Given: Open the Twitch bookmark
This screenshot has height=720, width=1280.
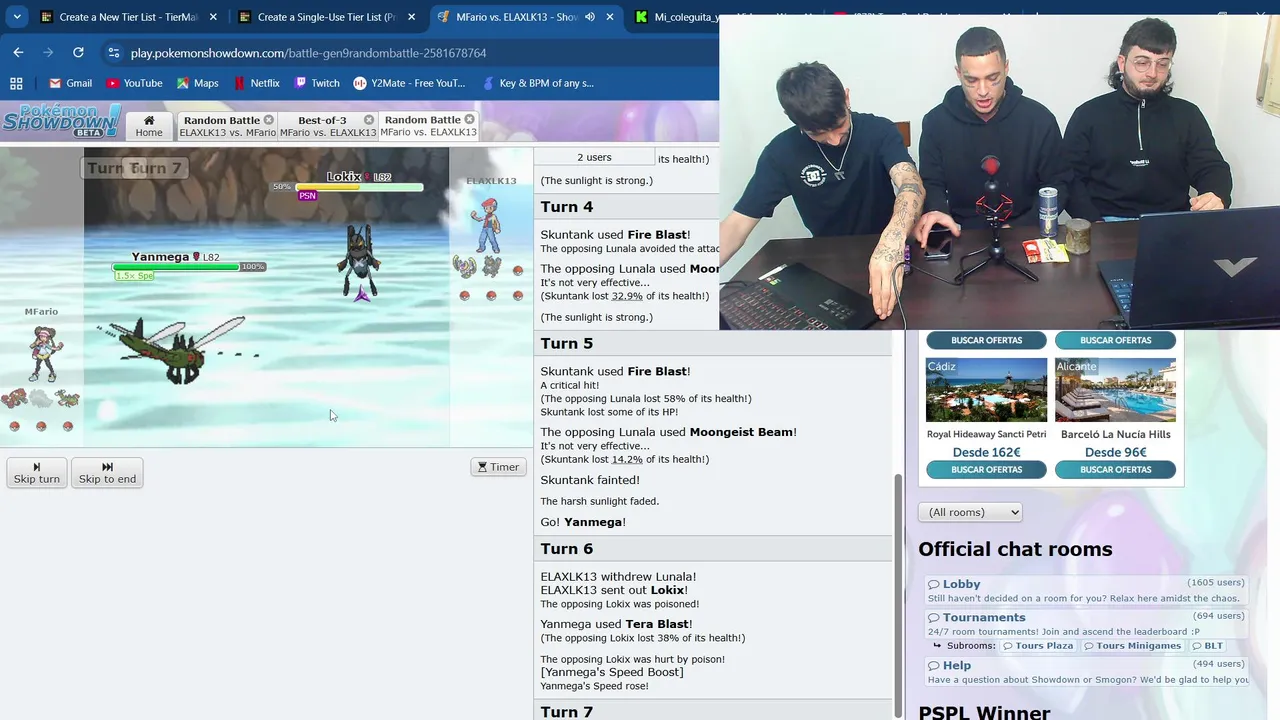Looking at the screenshot, I should tap(316, 83).
